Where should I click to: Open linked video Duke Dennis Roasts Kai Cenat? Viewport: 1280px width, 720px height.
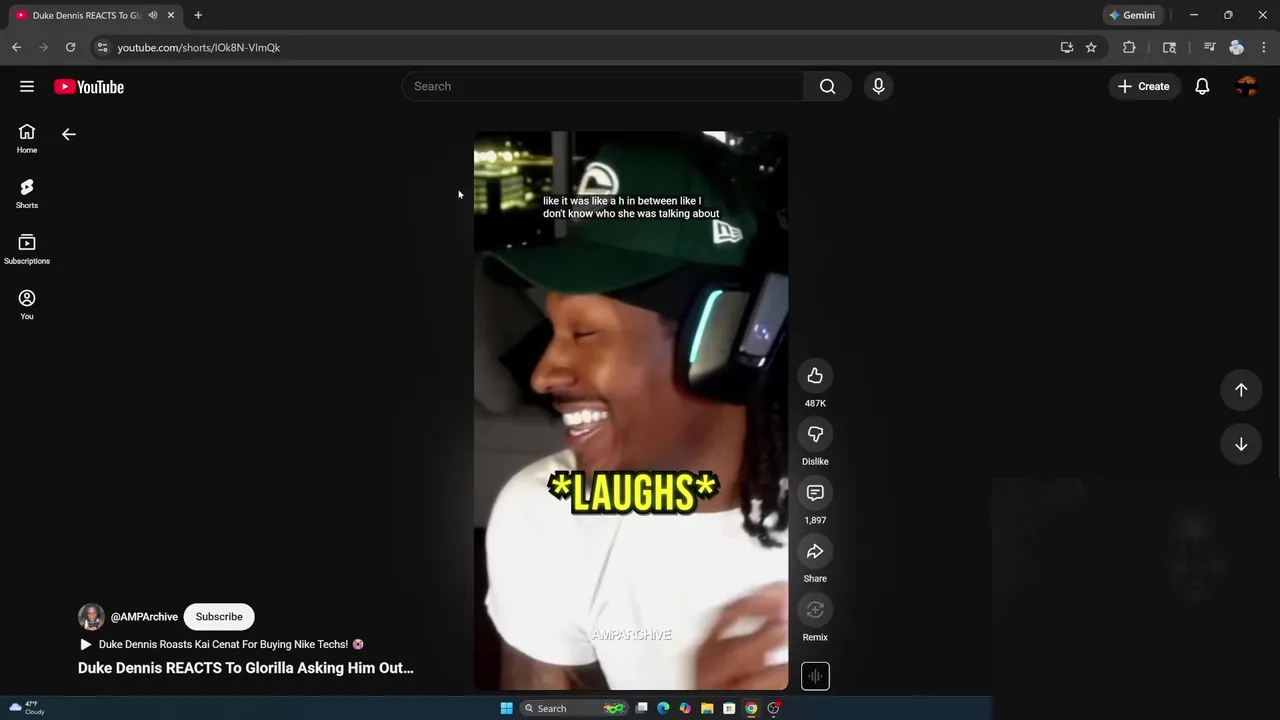coord(222,645)
